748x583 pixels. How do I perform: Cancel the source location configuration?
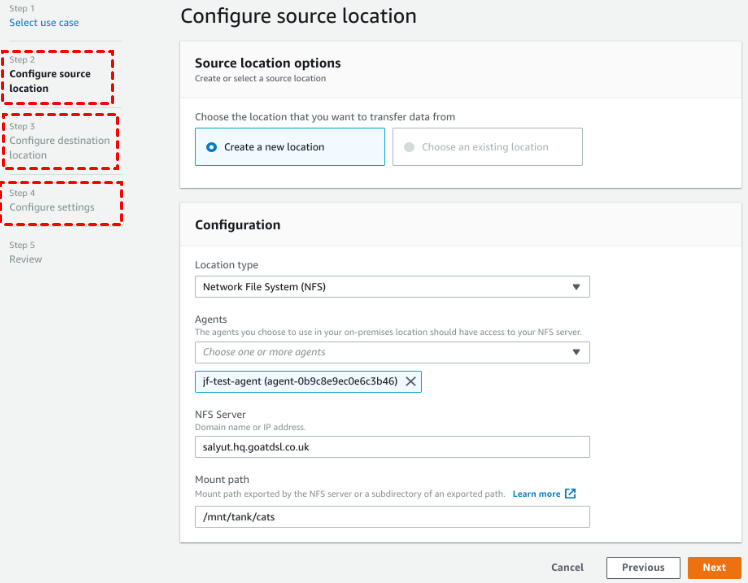(x=567, y=567)
